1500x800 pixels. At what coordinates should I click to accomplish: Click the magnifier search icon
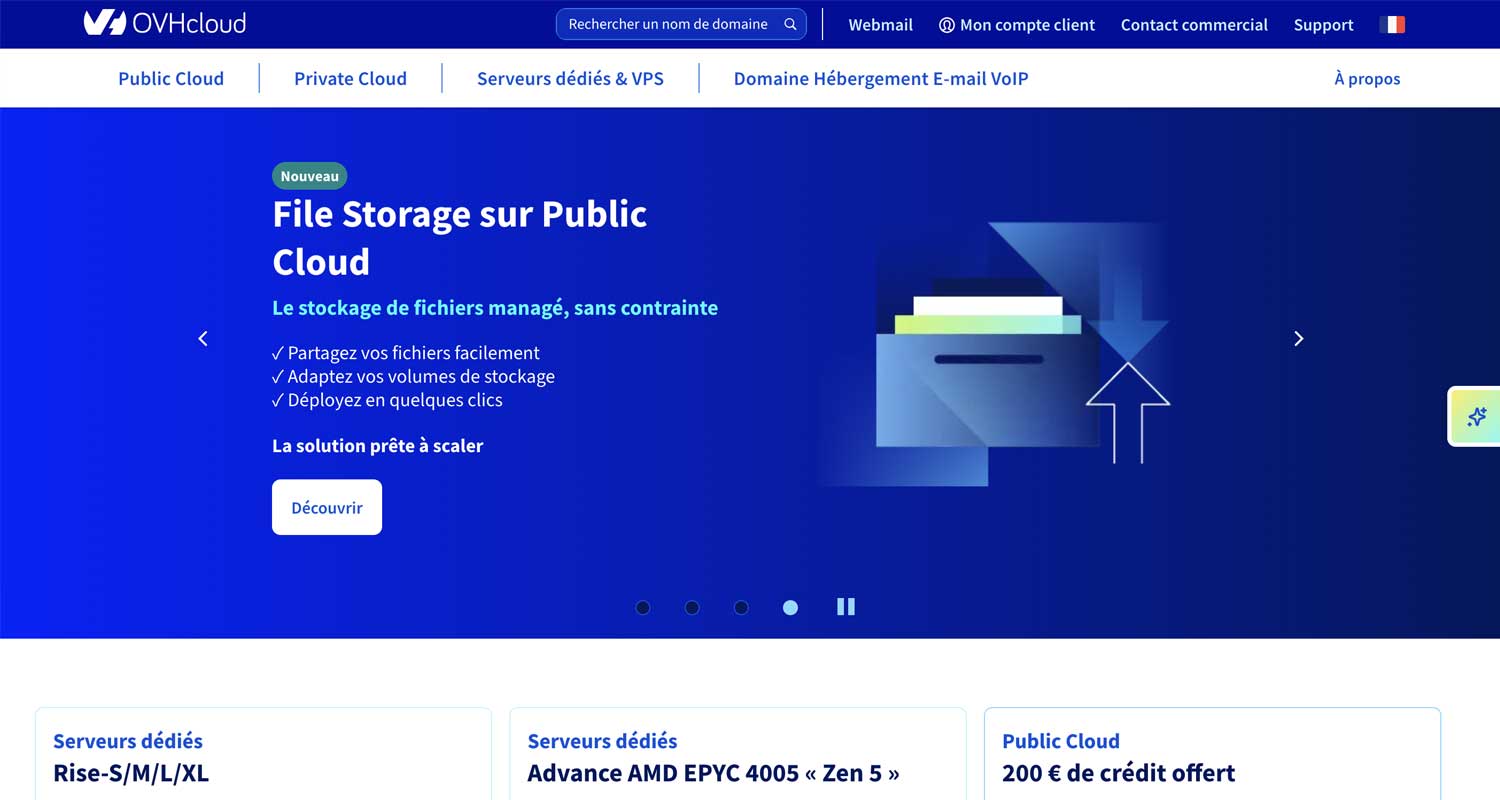pos(790,24)
